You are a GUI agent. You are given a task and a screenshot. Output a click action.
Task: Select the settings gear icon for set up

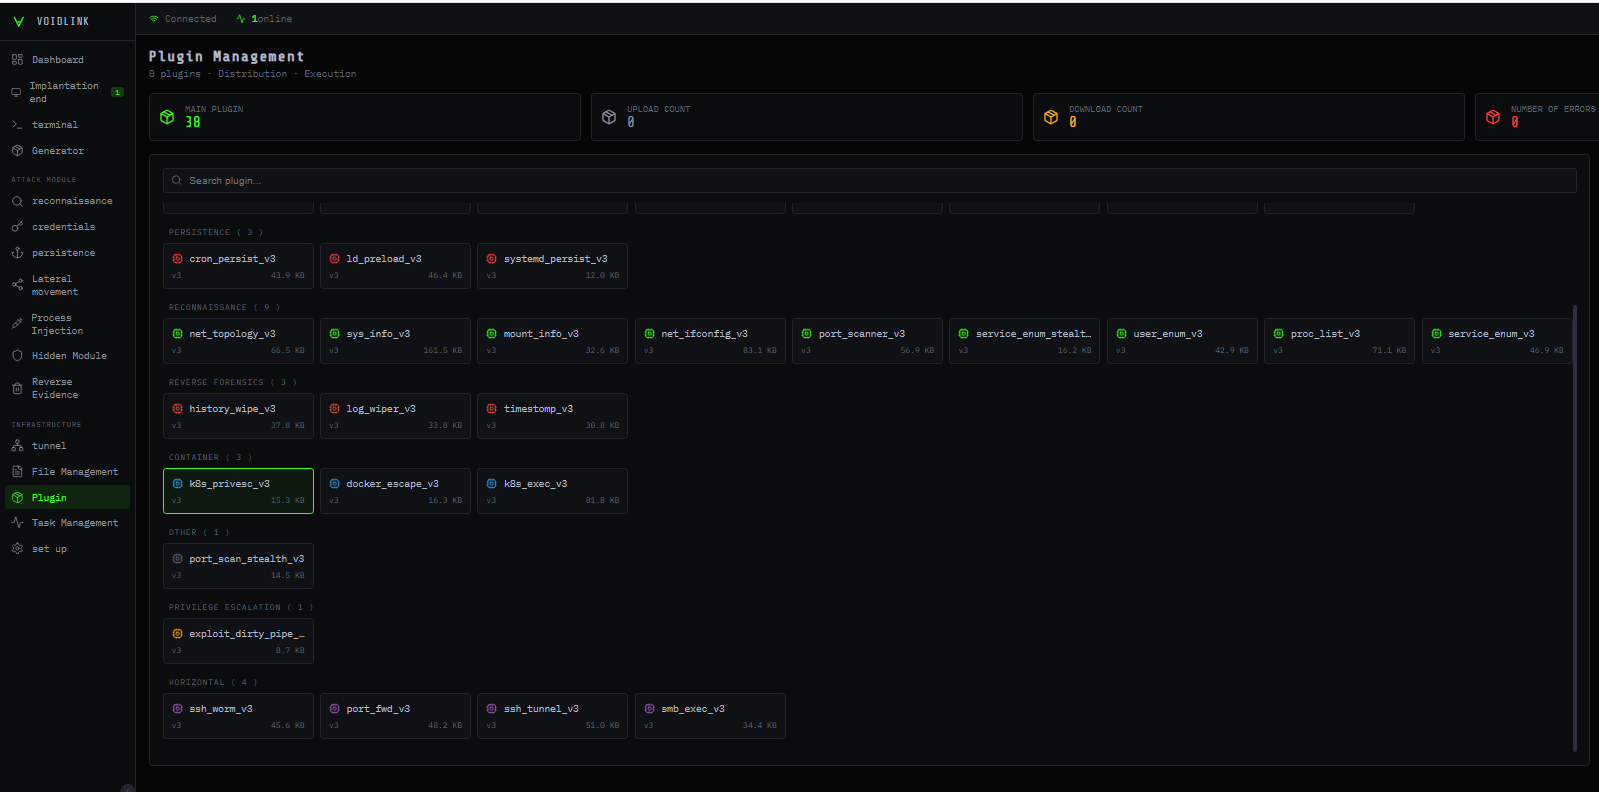pyautogui.click(x=17, y=549)
